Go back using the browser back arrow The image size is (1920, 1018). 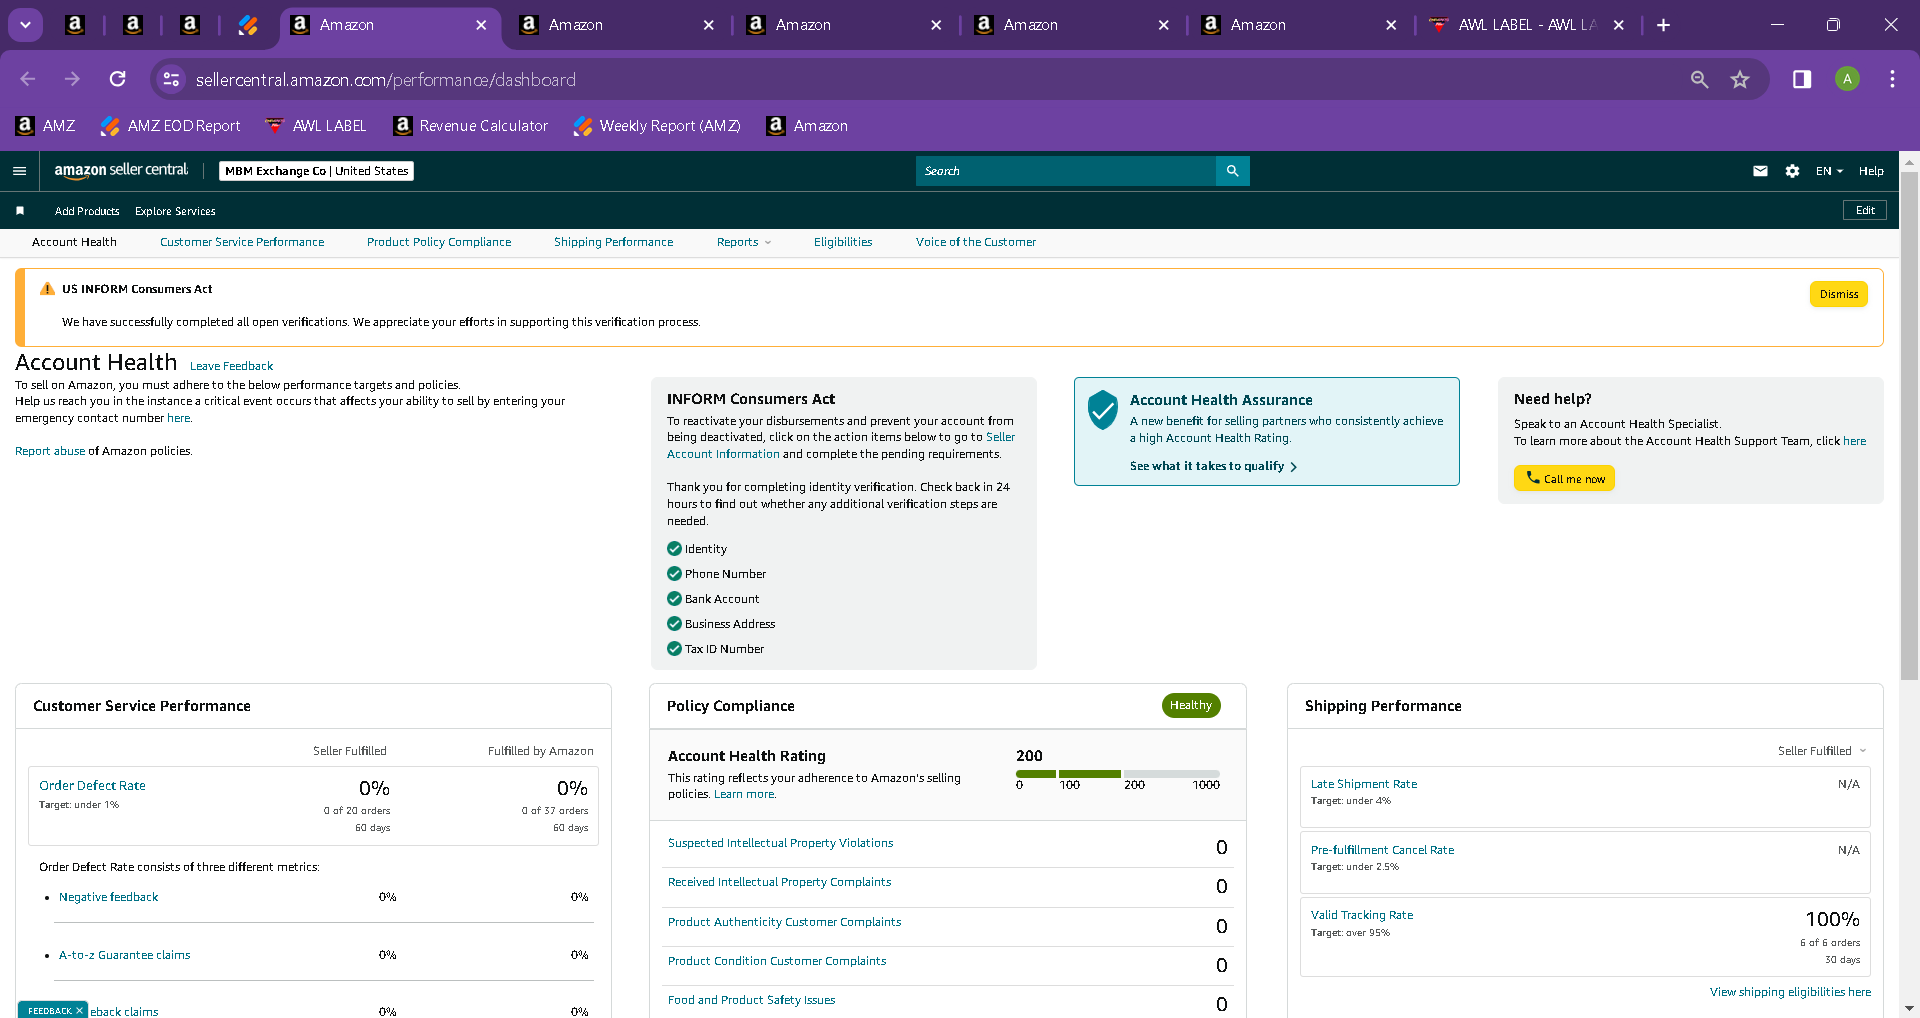pos(28,79)
